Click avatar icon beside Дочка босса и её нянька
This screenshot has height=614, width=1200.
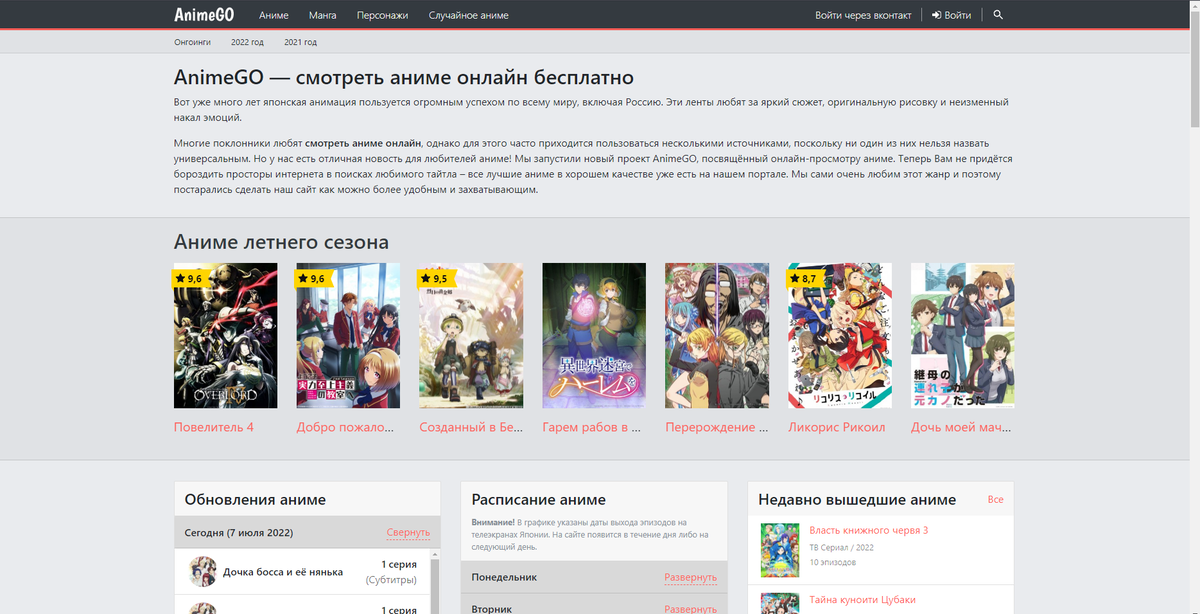203,571
